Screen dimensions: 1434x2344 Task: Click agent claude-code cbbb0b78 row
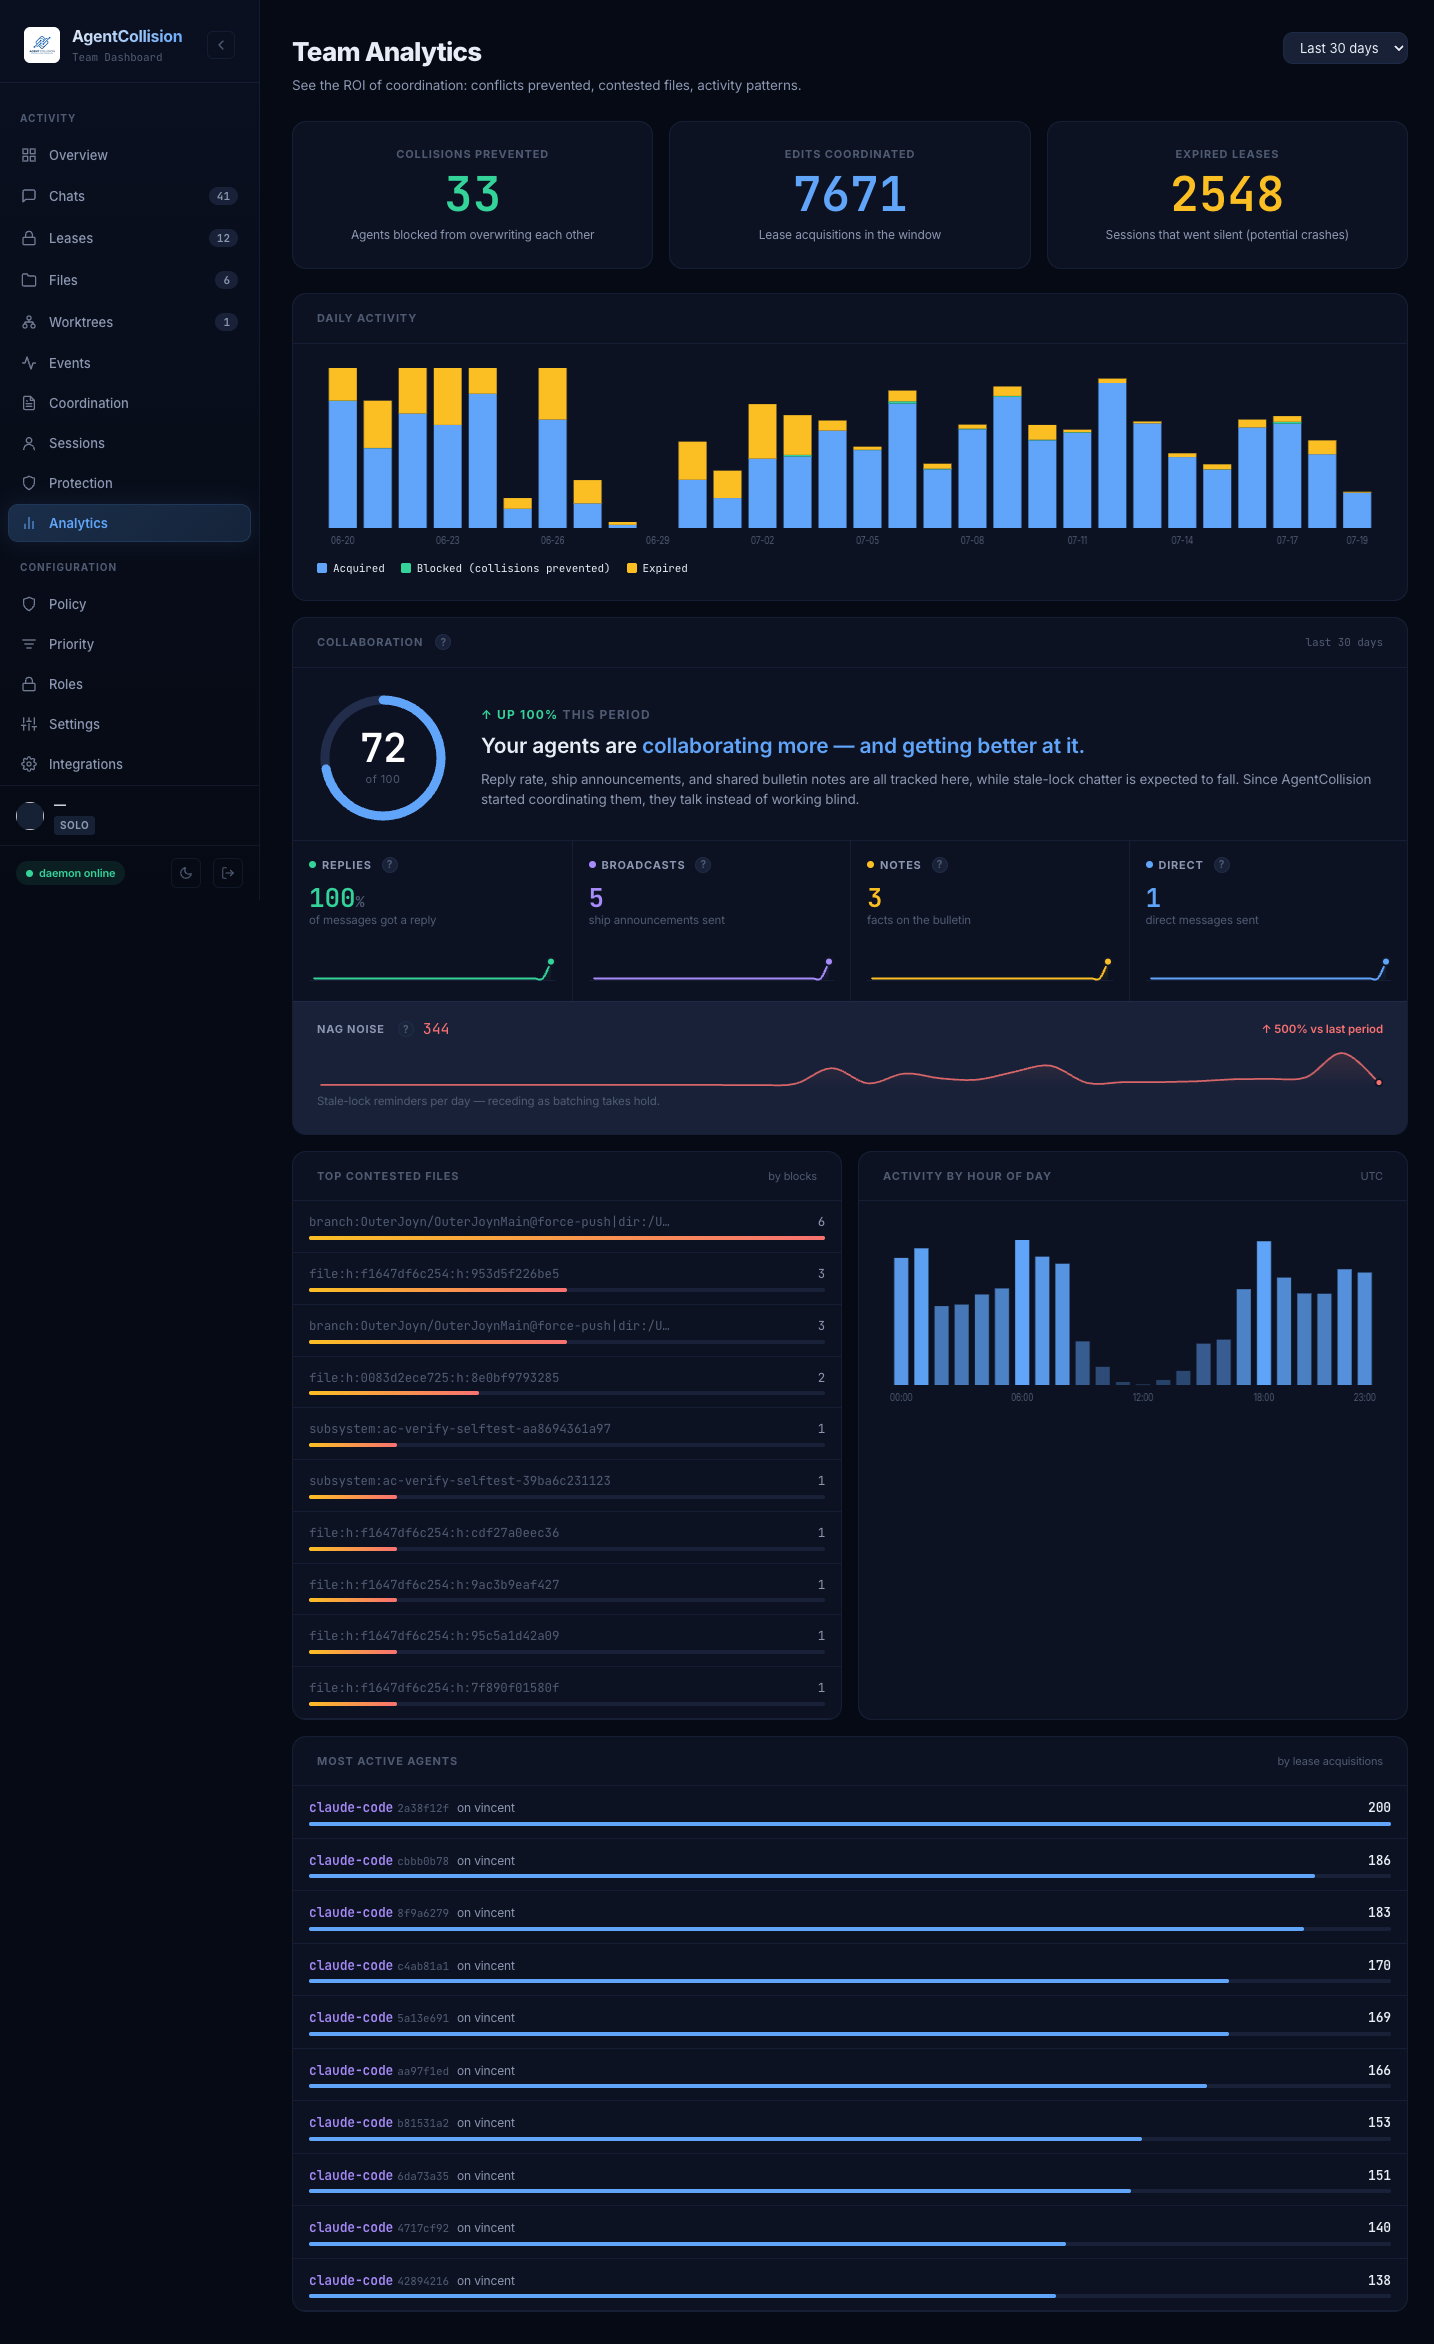click(x=850, y=1866)
